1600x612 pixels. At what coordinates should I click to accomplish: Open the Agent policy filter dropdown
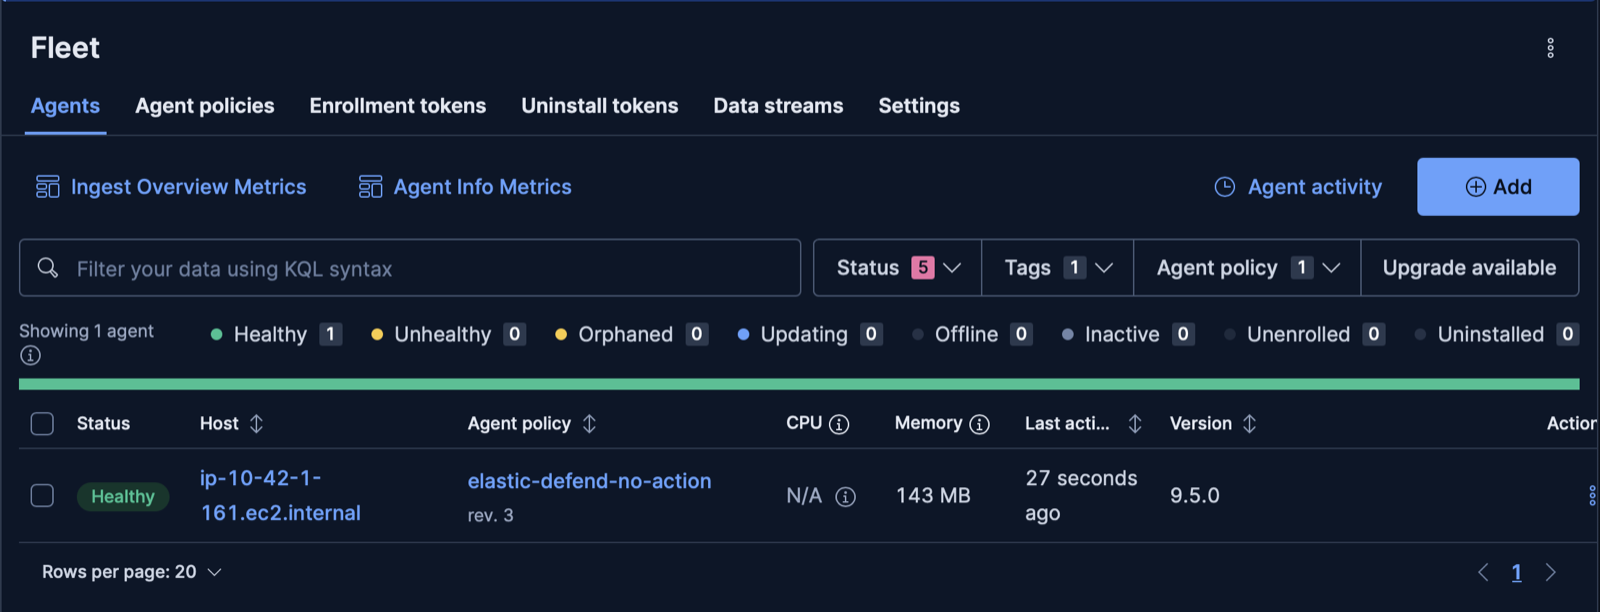[1247, 268]
